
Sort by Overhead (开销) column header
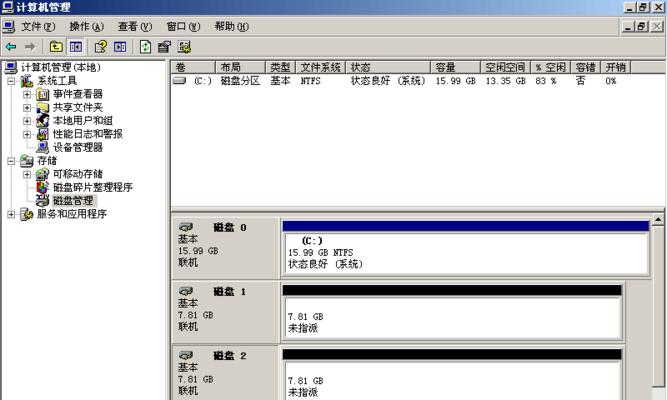(615, 67)
